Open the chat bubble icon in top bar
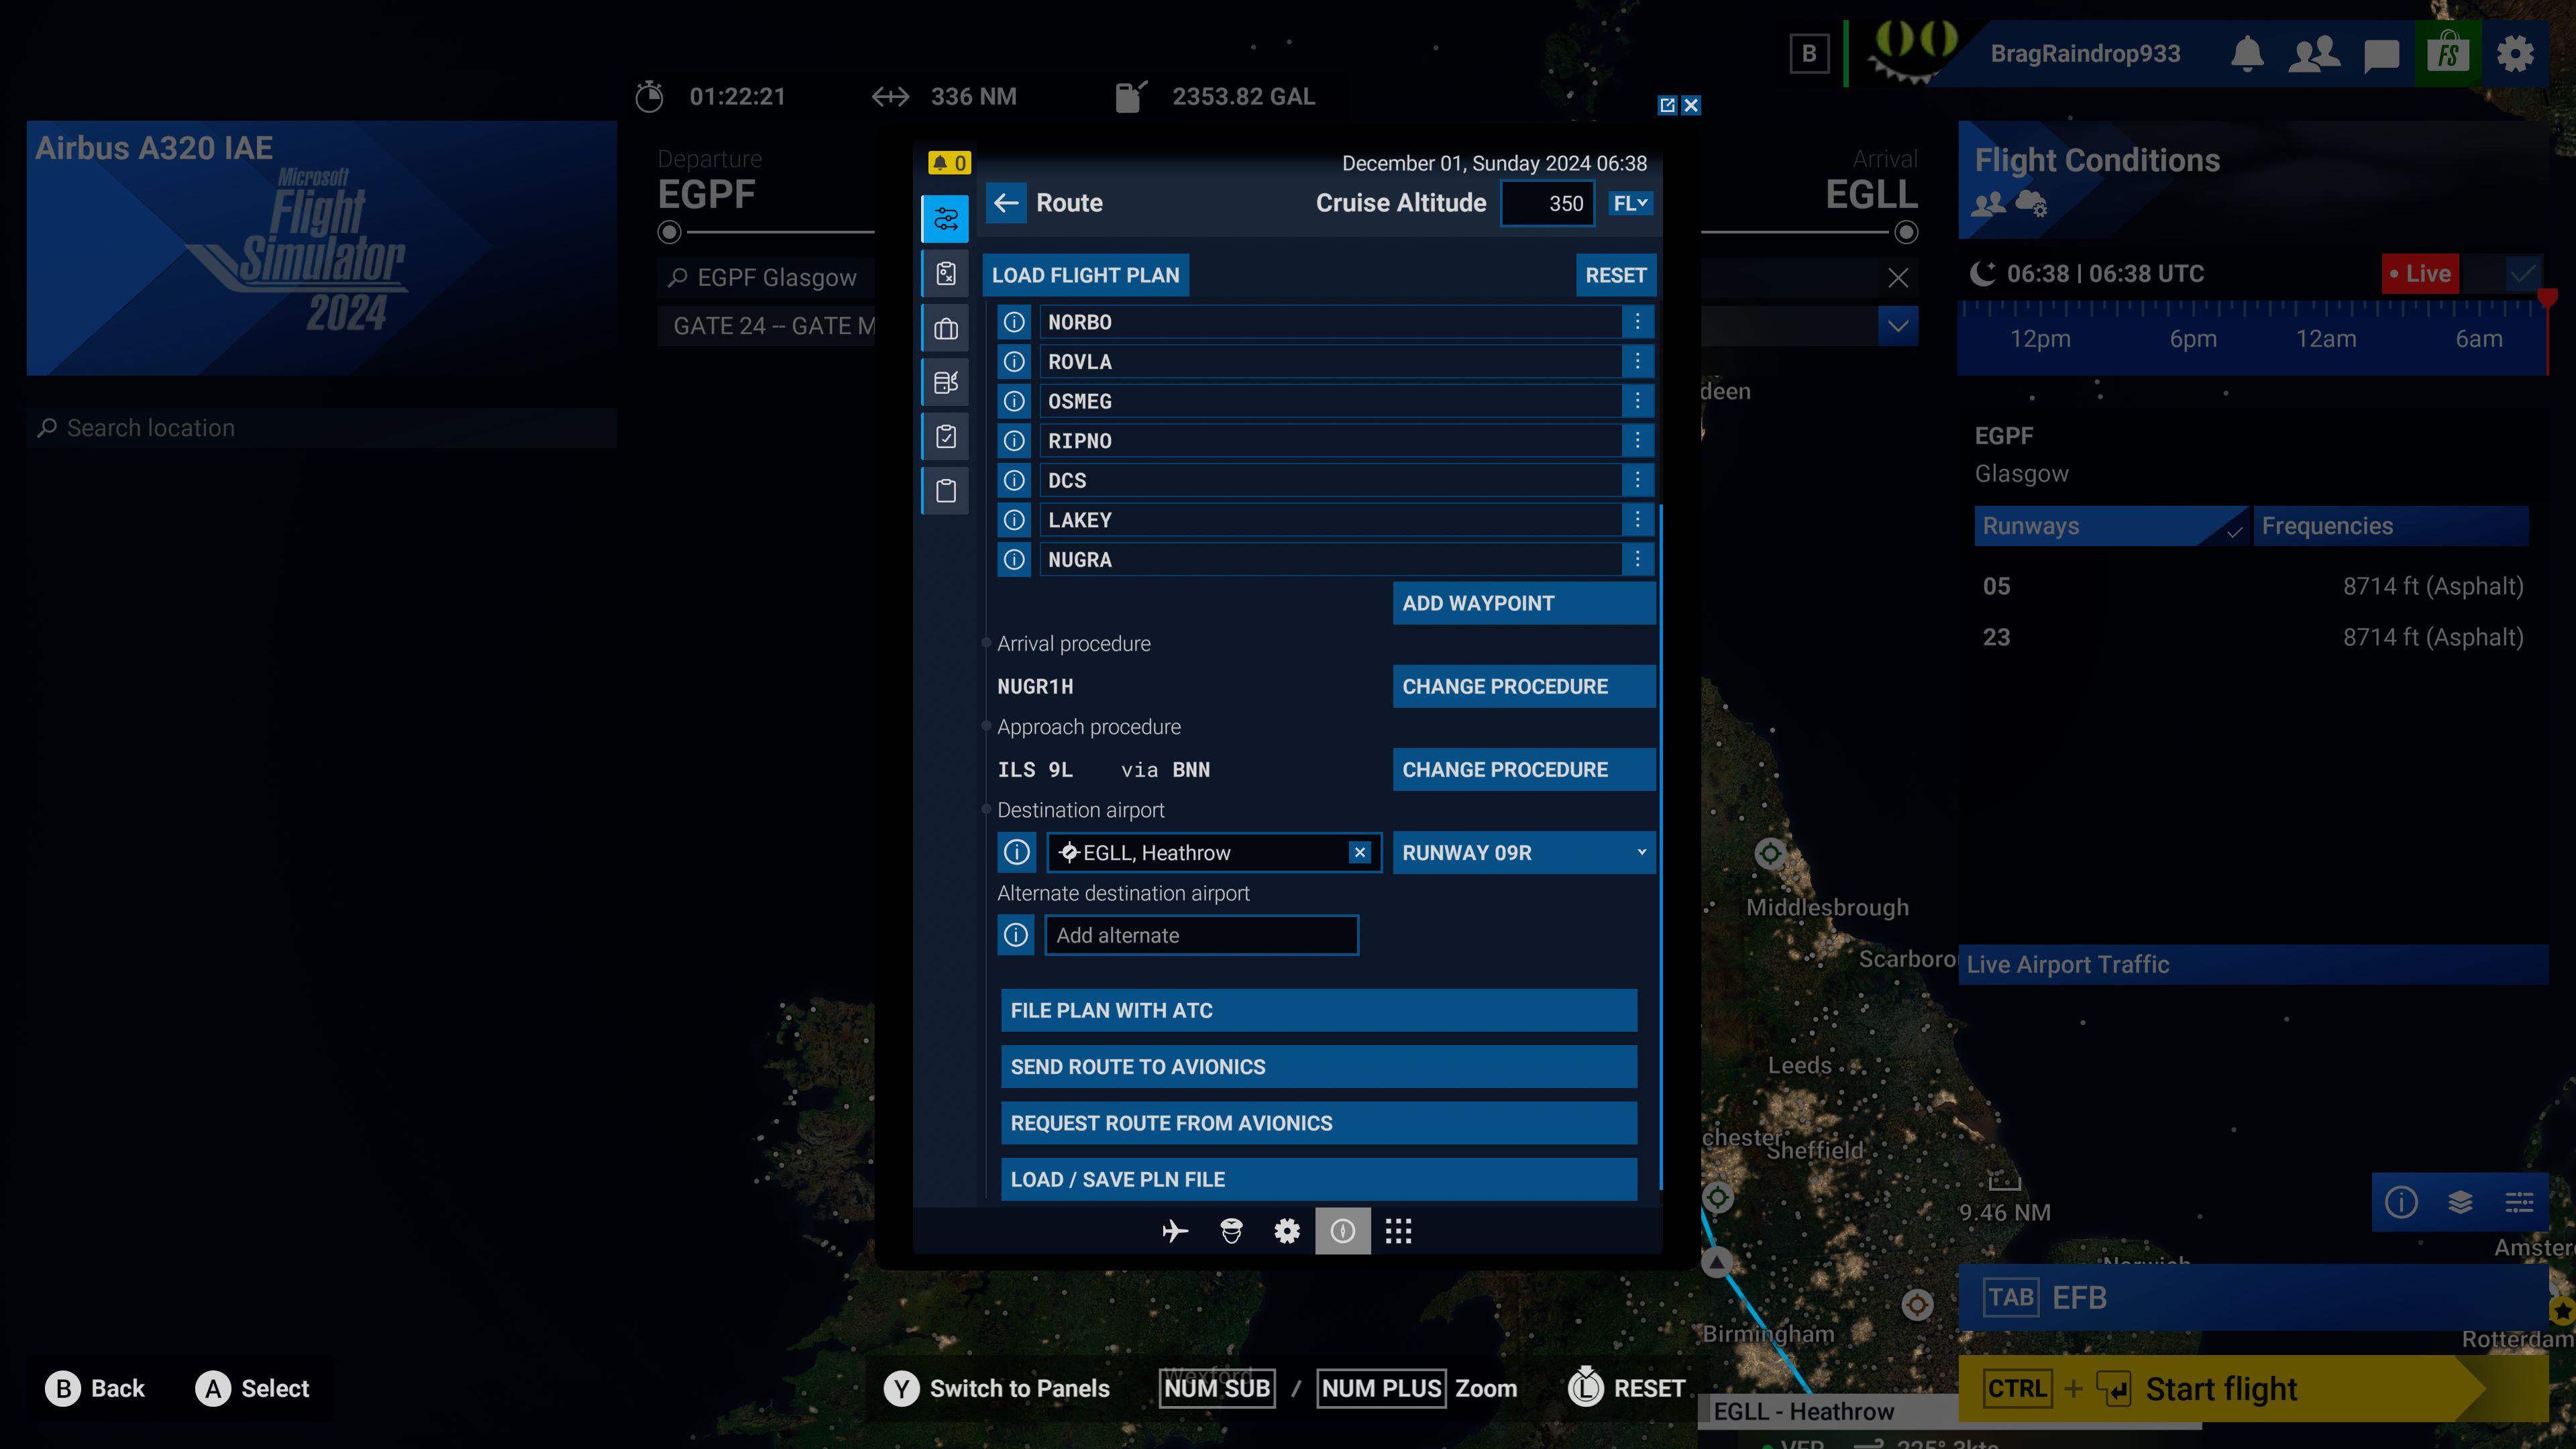The height and width of the screenshot is (1449, 2576). (2381, 55)
